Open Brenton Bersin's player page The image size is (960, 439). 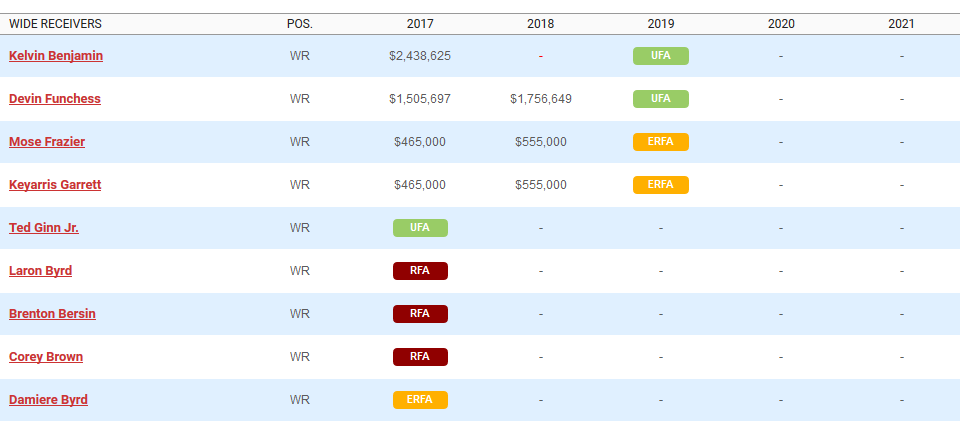(52, 314)
